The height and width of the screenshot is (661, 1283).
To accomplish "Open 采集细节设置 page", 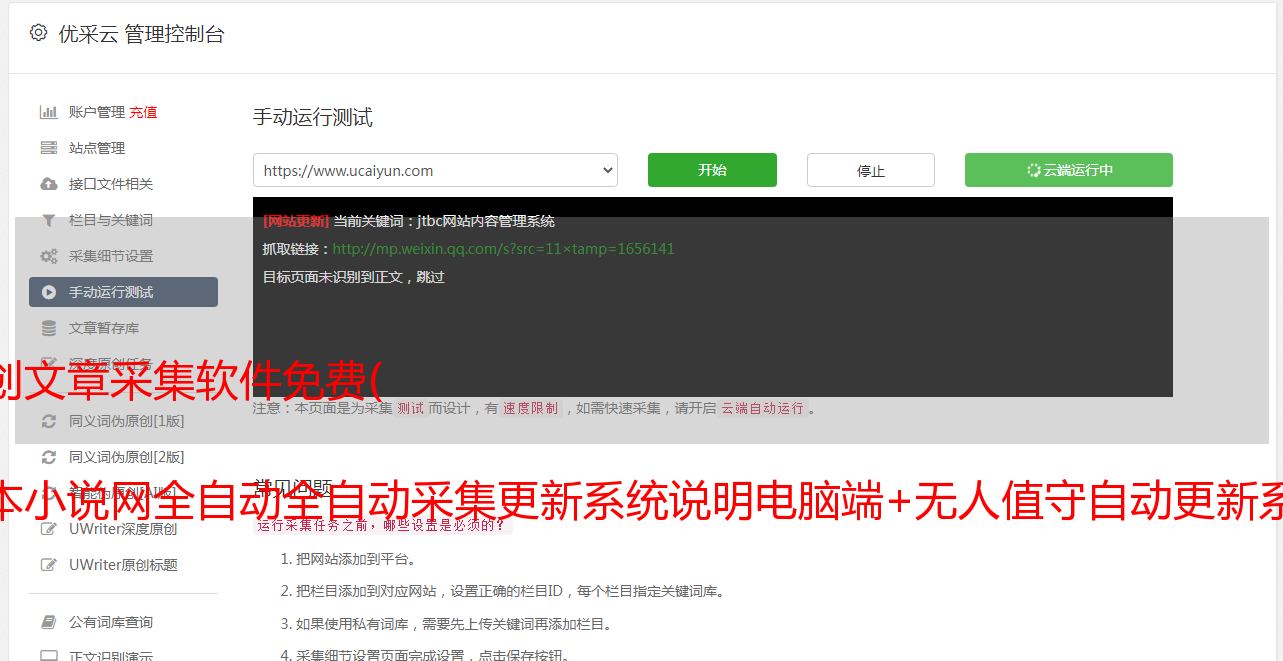I will tap(111, 256).
